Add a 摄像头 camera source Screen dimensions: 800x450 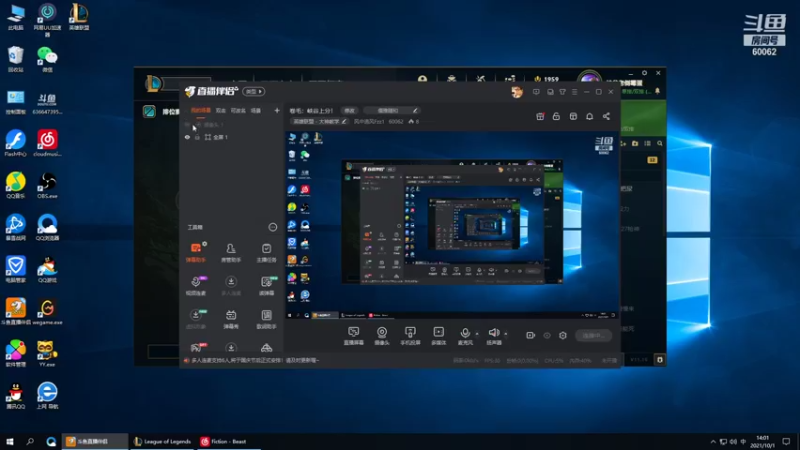click(x=382, y=336)
